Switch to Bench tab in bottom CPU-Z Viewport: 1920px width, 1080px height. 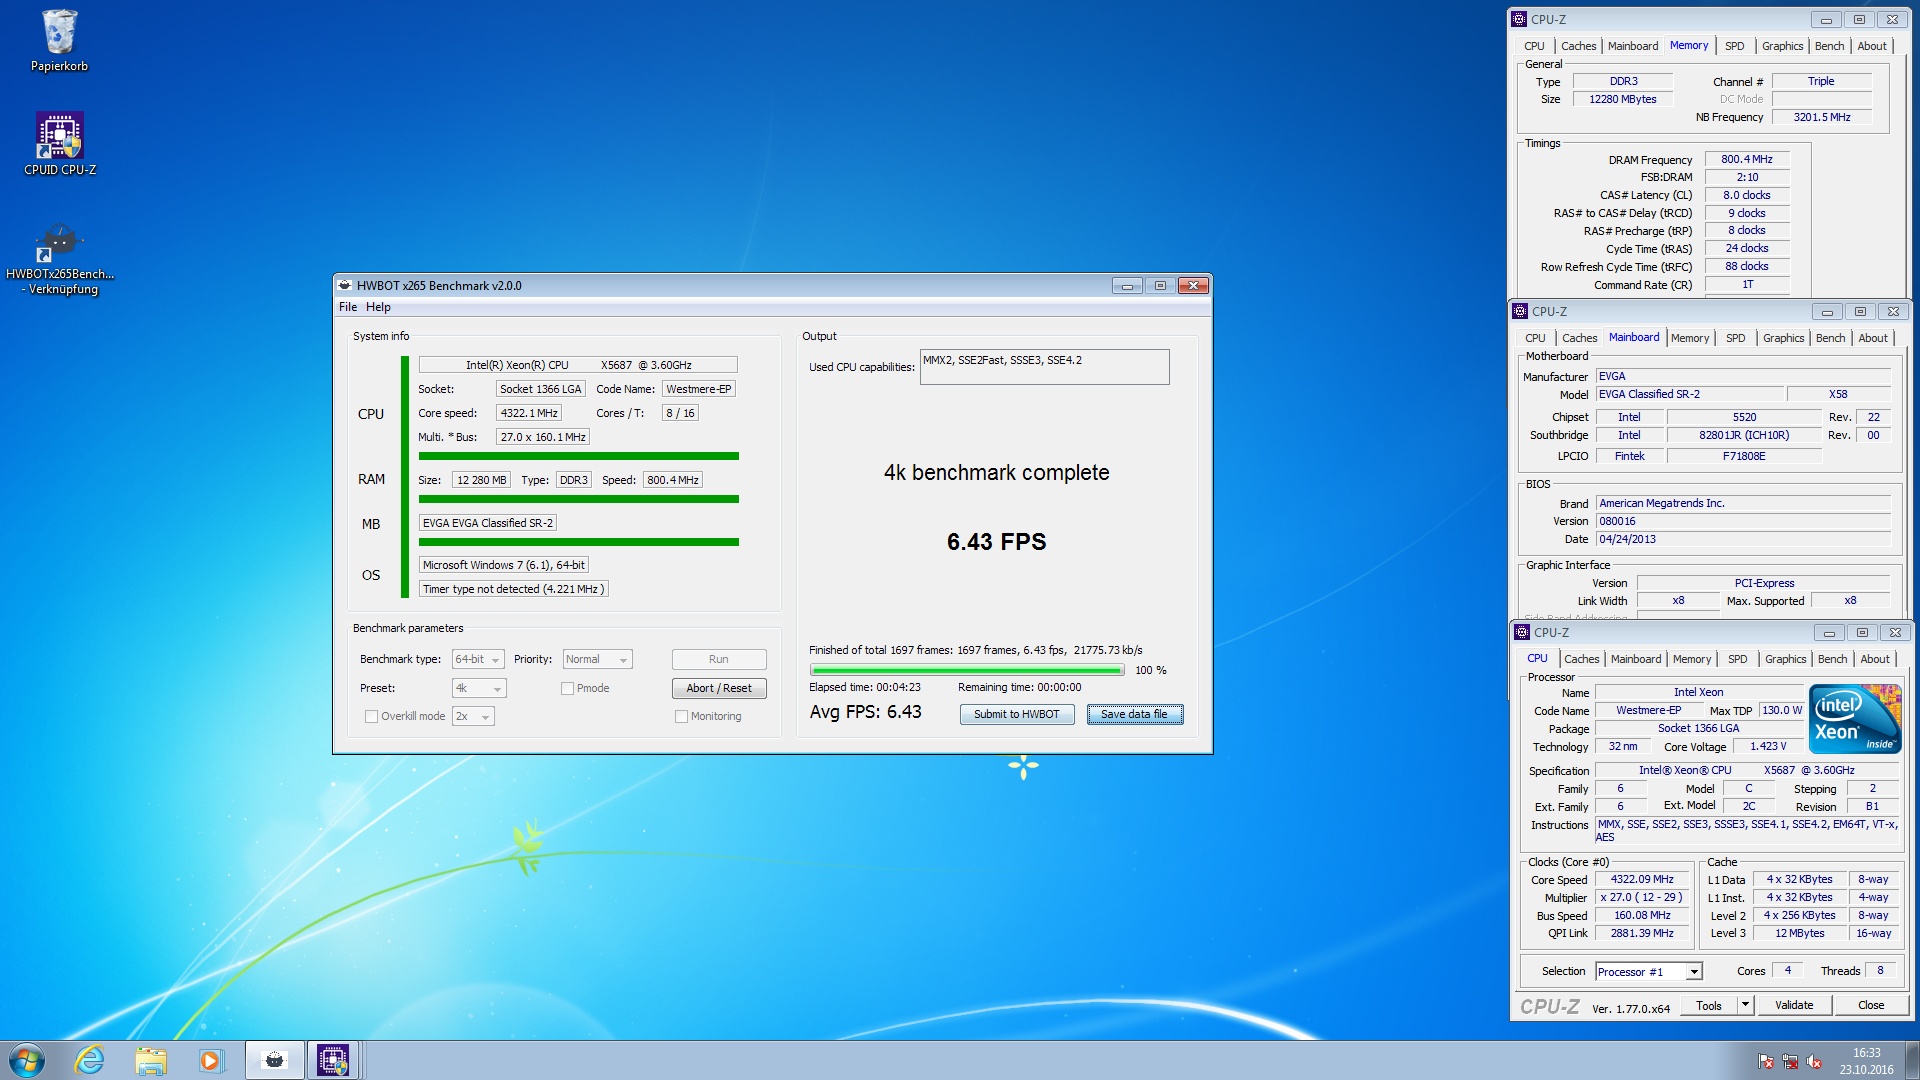(1832, 659)
